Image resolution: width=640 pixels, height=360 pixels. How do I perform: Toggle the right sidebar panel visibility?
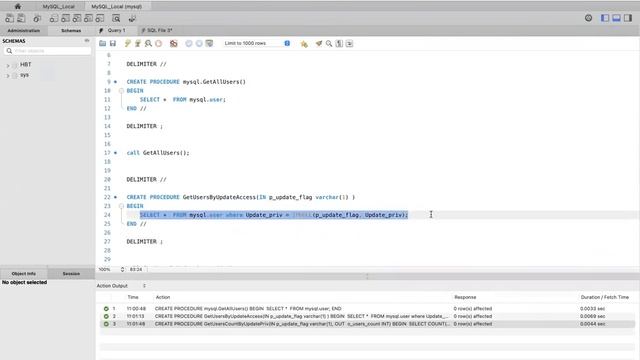click(628, 18)
